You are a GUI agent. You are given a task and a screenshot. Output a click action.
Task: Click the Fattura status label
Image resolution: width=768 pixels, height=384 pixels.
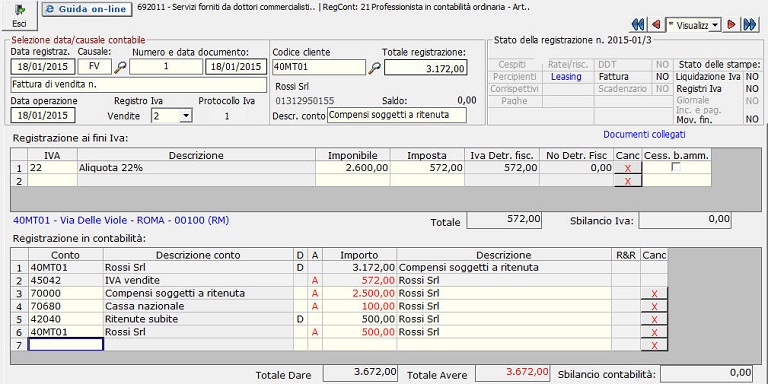point(613,77)
